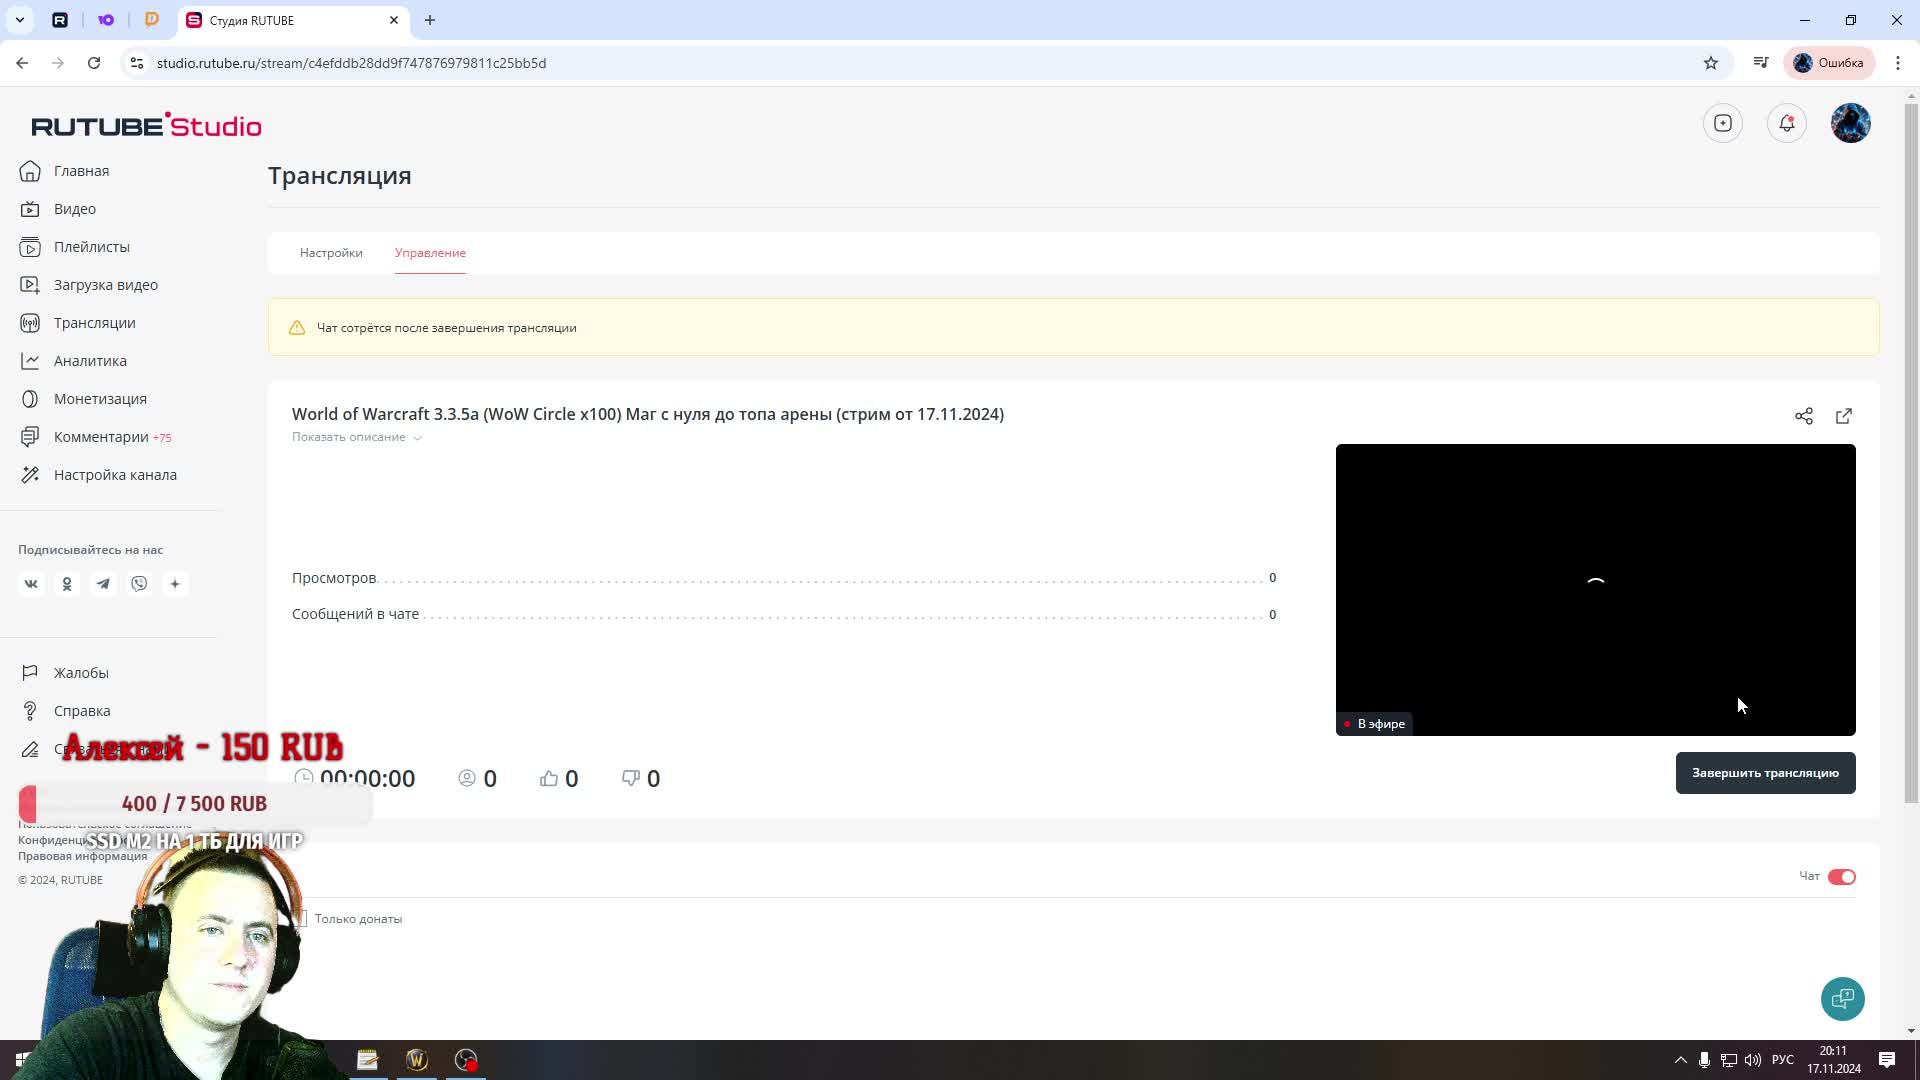Open notifications bell
Image resolution: width=1920 pixels, height=1080 pixels.
1787,123
